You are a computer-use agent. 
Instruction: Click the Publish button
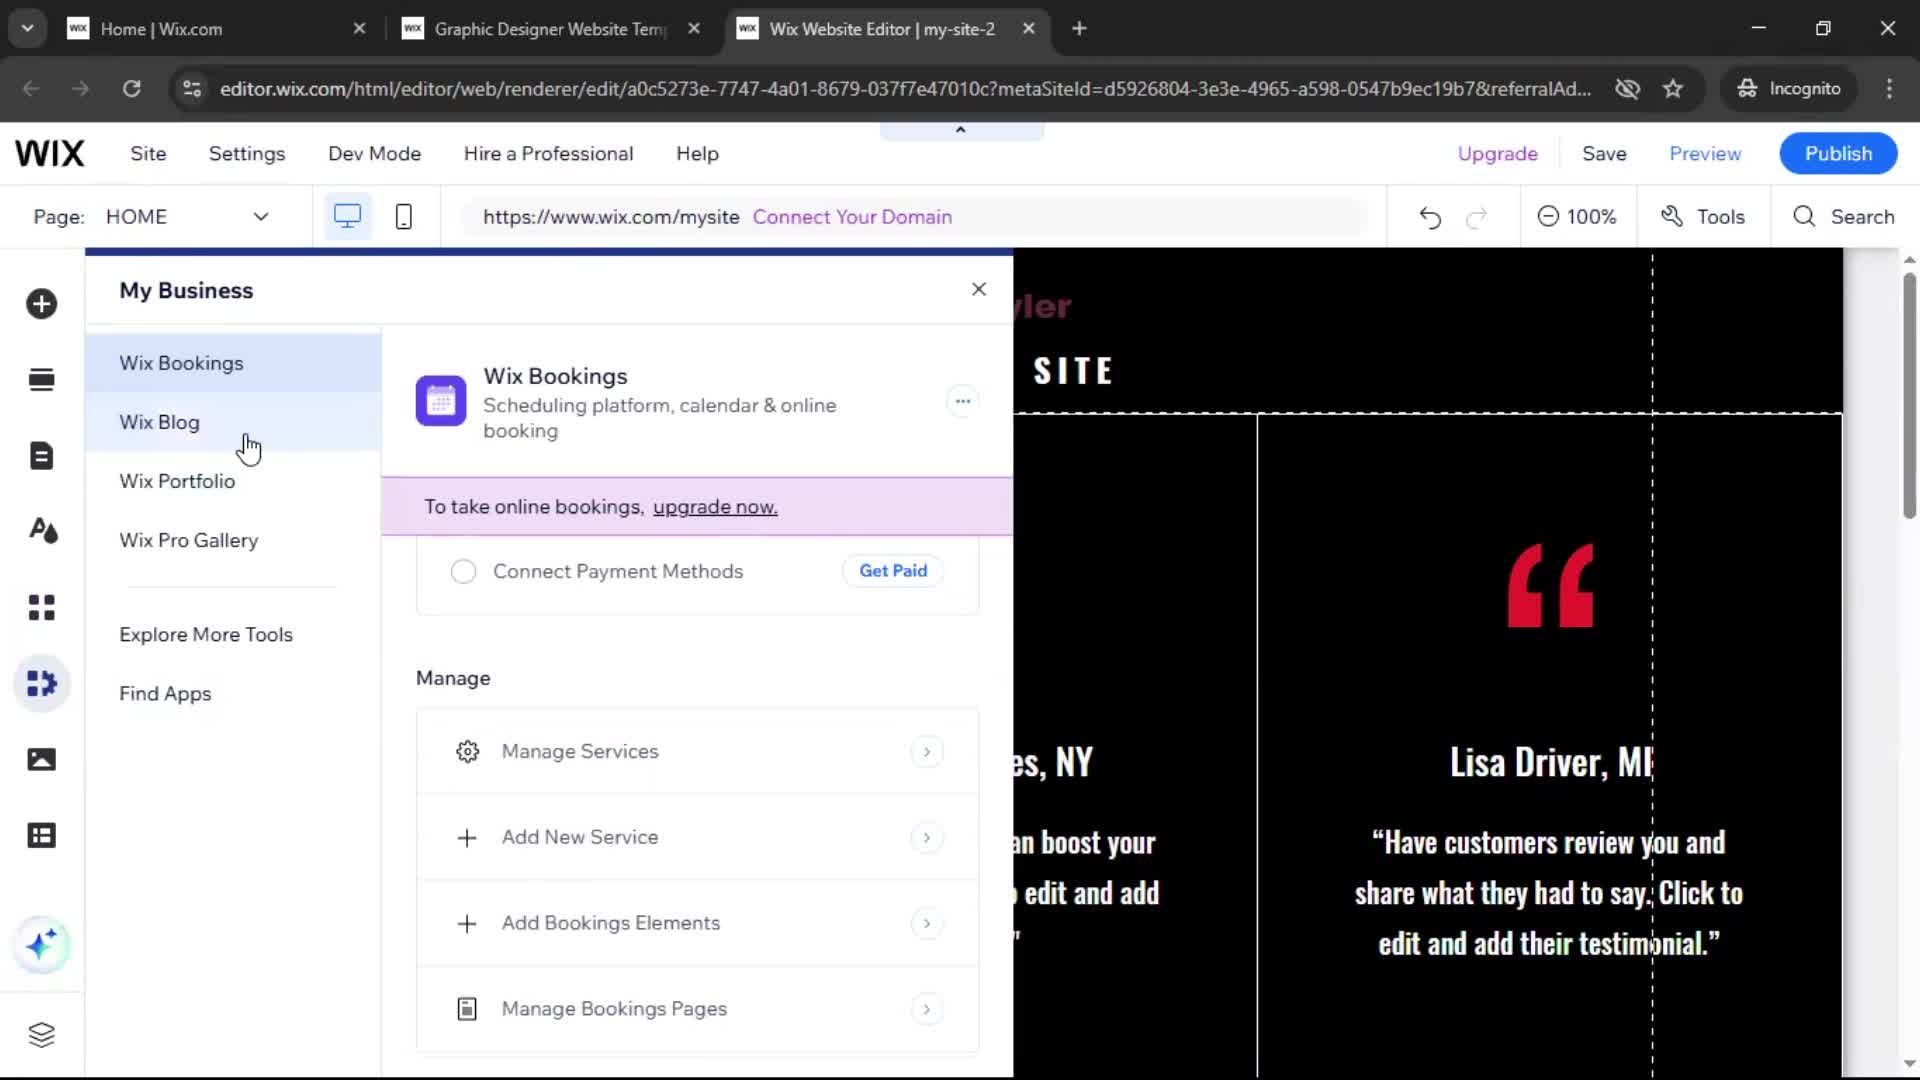(x=1838, y=154)
